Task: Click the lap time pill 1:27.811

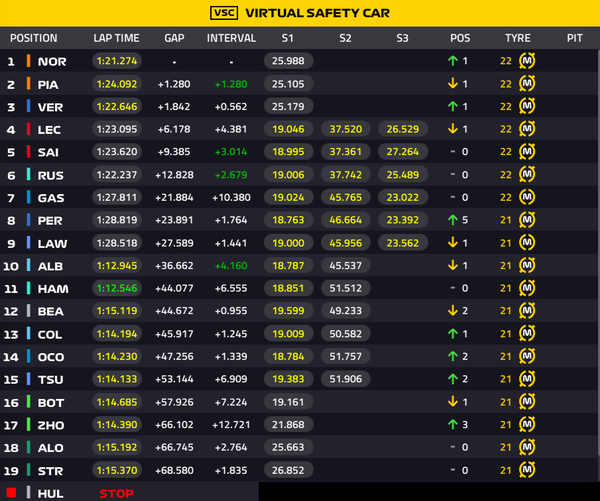Action: (x=117, y=197)
